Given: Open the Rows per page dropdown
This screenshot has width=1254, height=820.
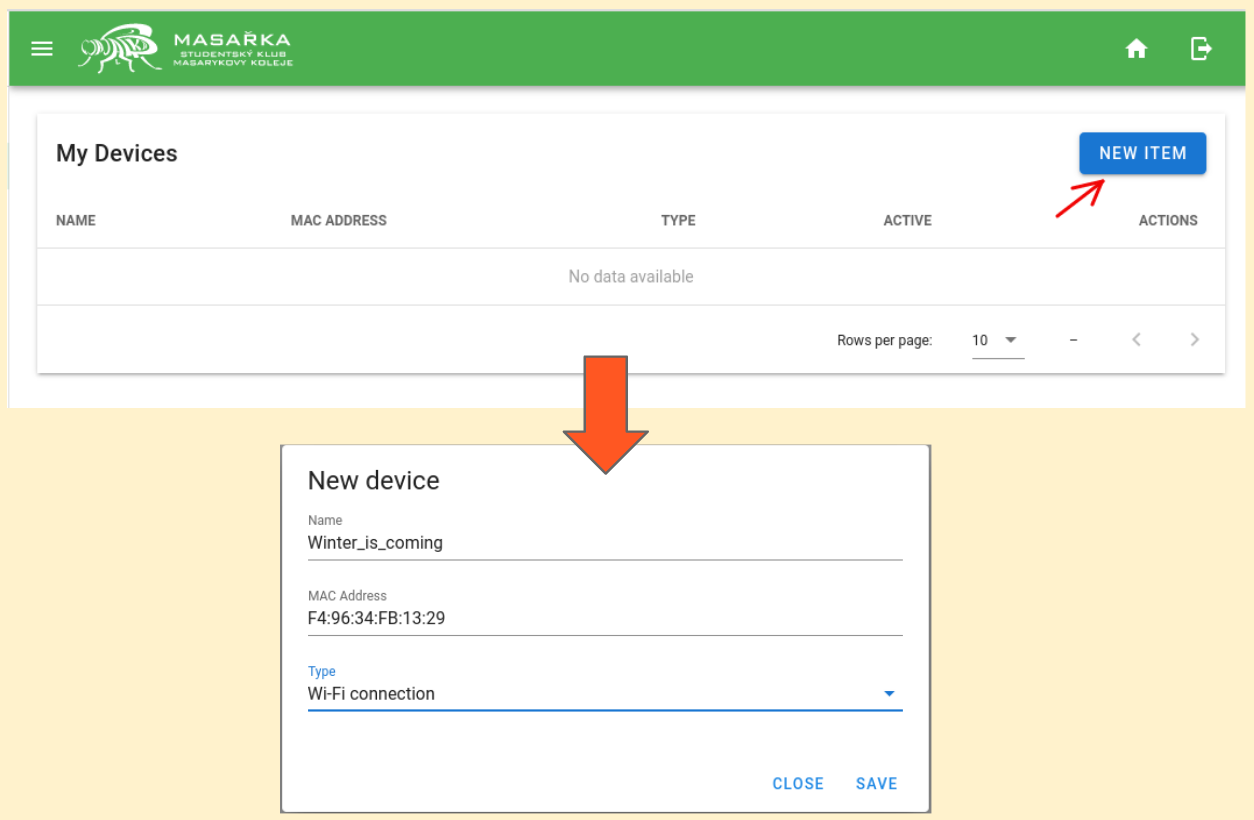Looking at the screenshot, I should [x=996, y=340].
